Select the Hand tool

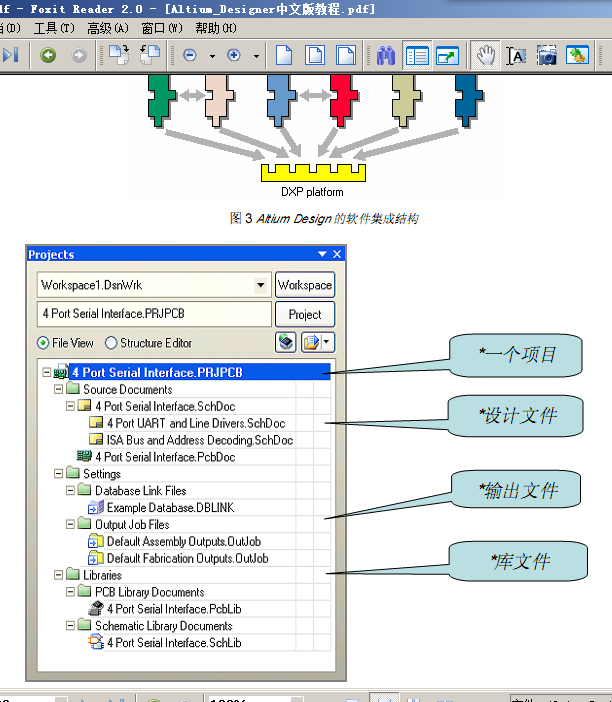click(485, 56)
